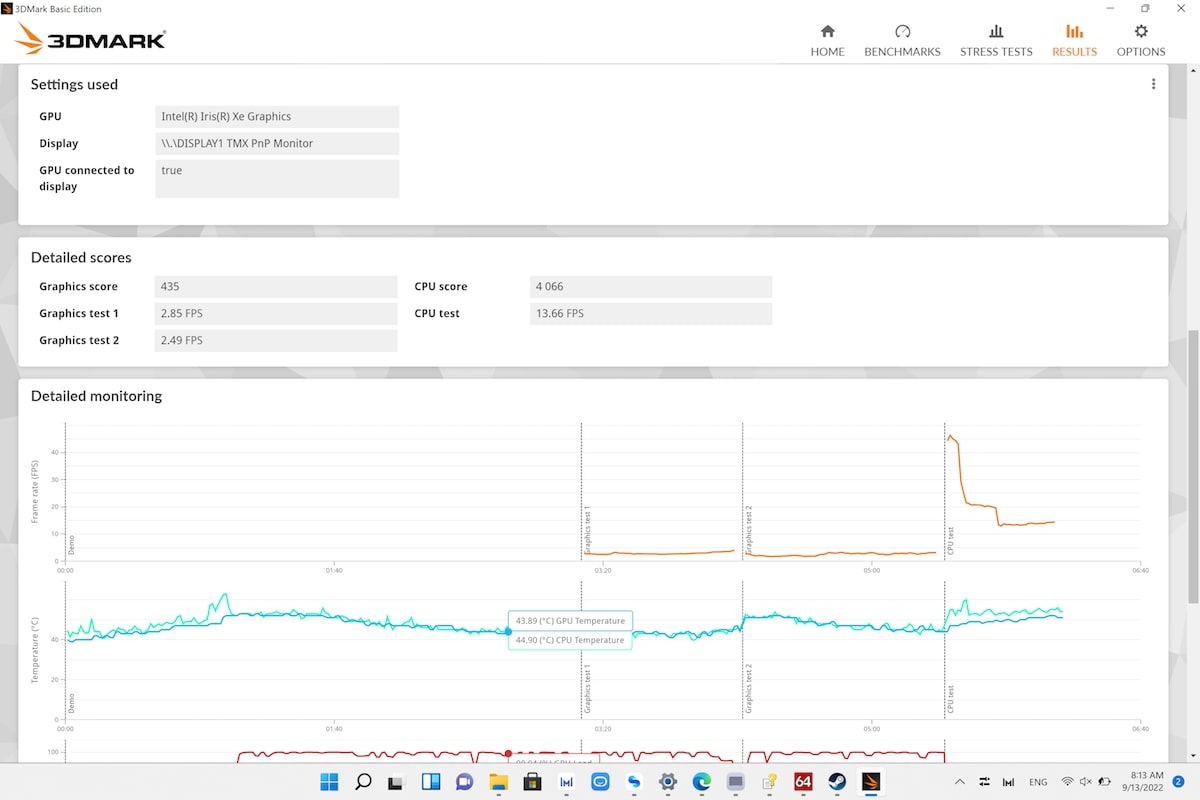The height and width of the screenshot is (800, 1200).
Task: Open taskbar Search
Action: [x=363, y=781]
